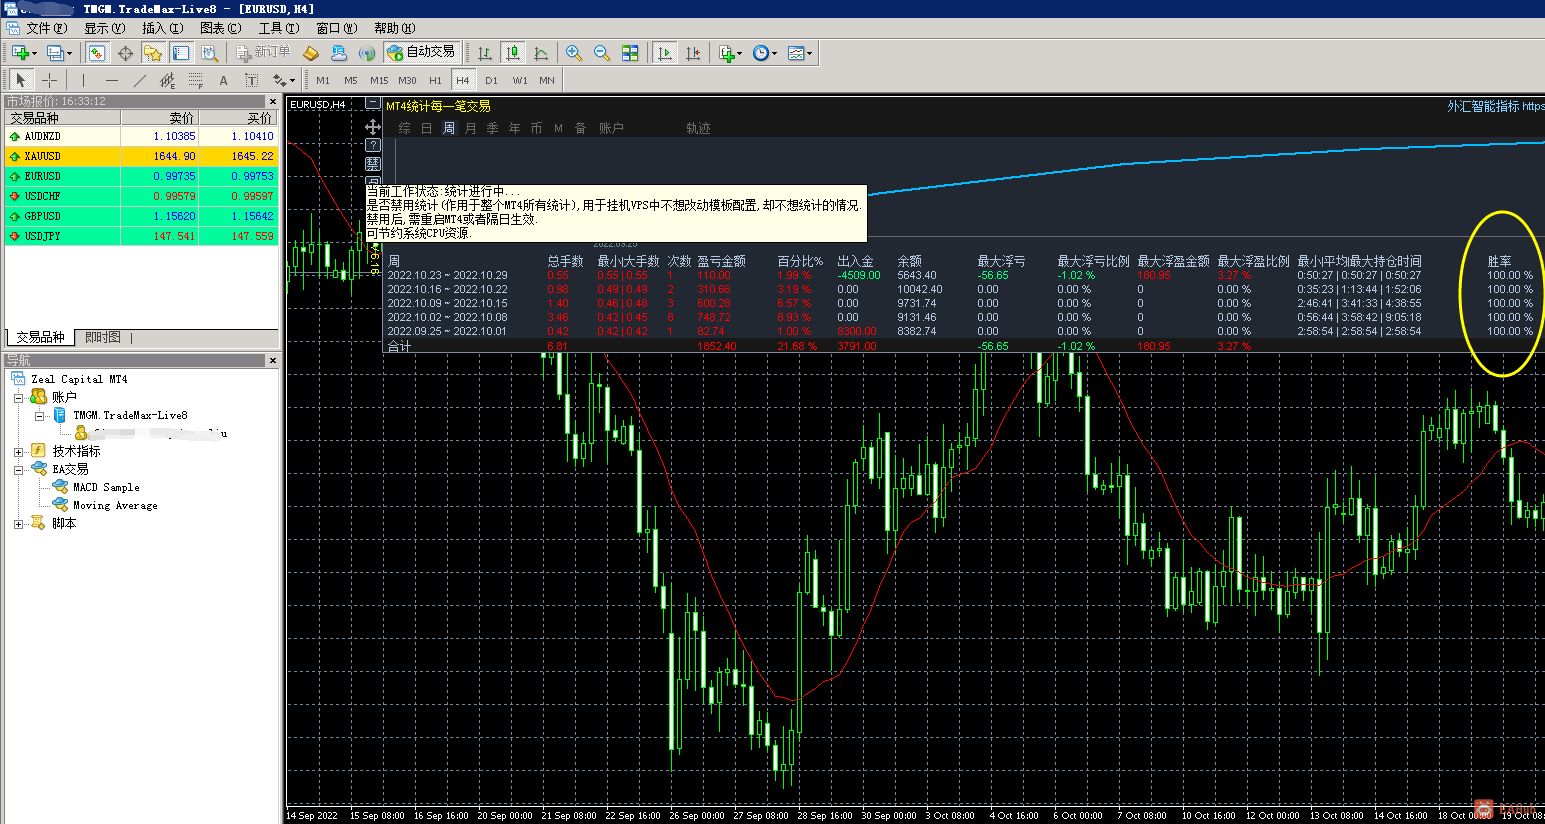Collapse the EA交易 tree node

click(x=18, y=470)
